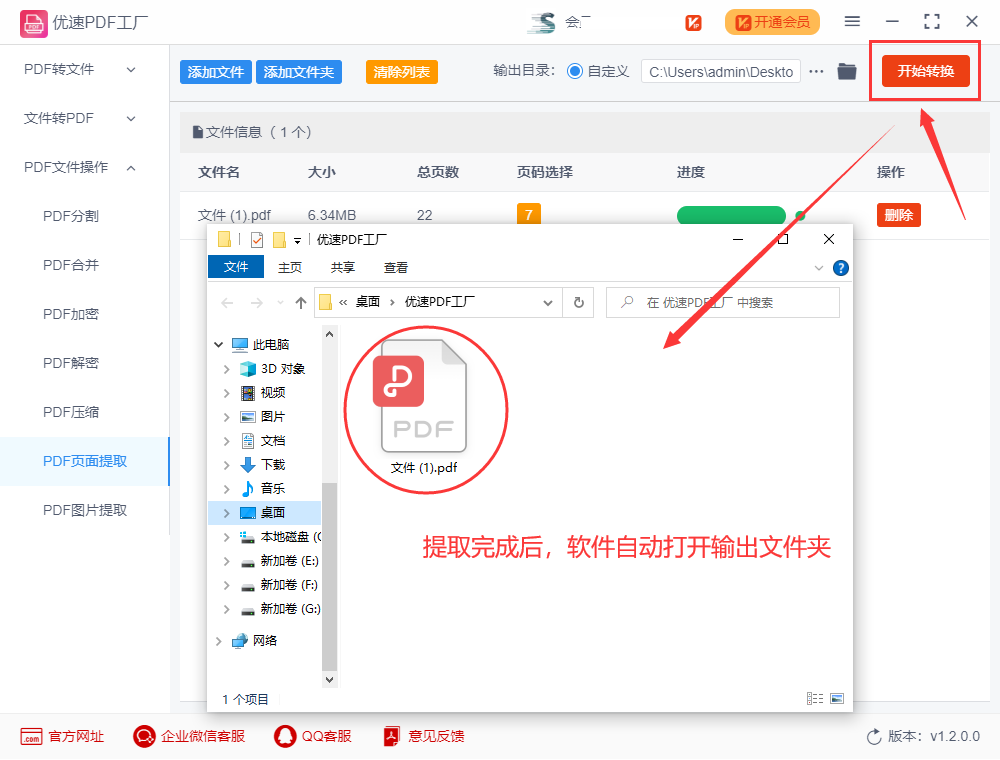Click the green conversion progress bar

731,215
